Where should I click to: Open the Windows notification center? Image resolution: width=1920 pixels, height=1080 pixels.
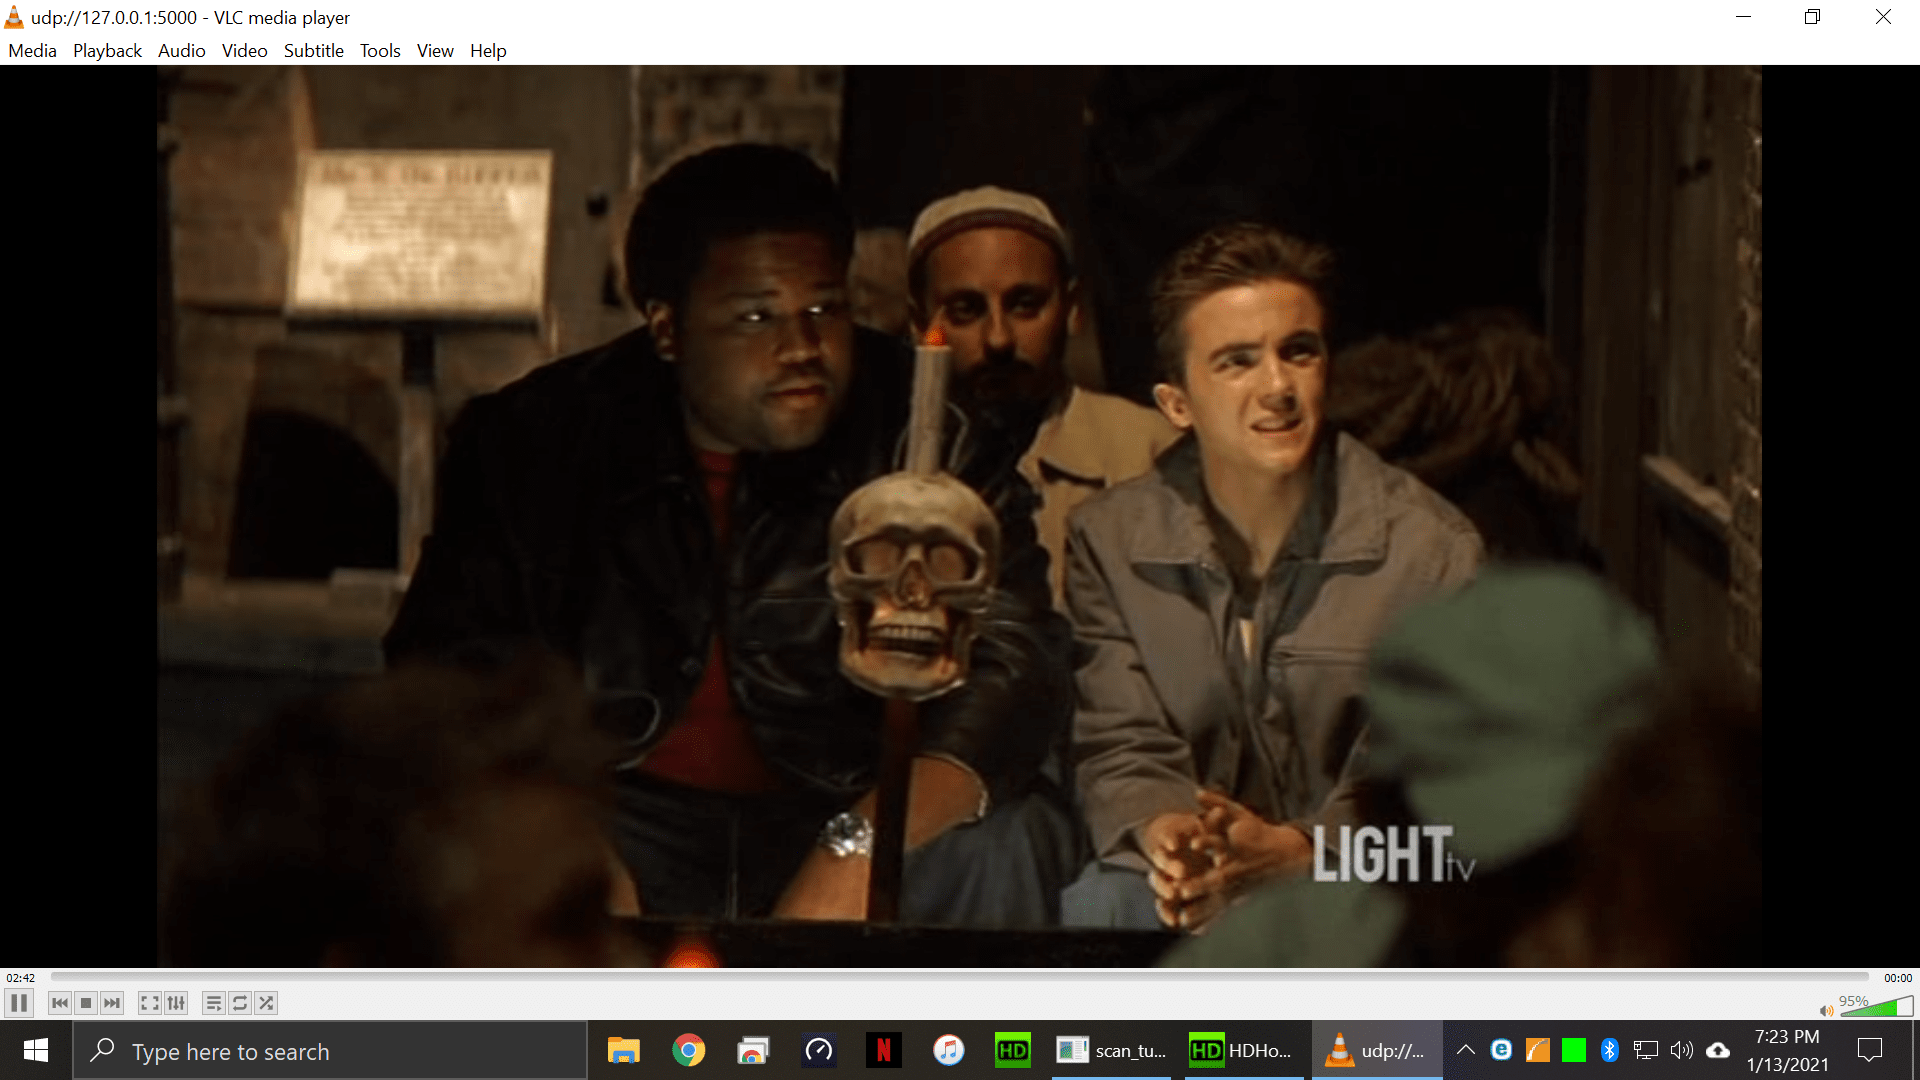tap(1870, 1050)
